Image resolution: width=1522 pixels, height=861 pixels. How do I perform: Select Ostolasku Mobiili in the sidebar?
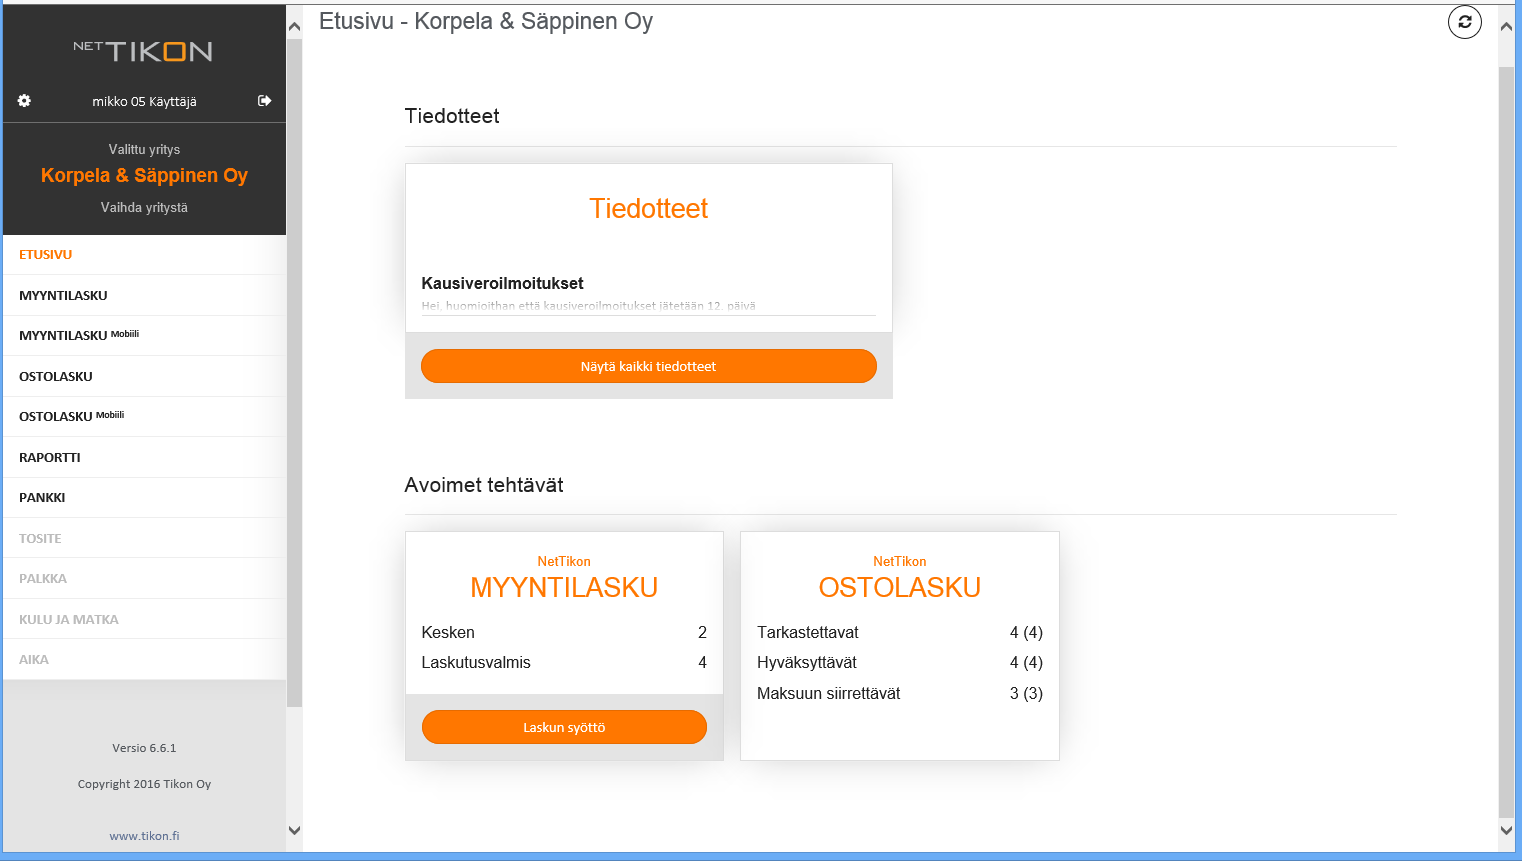click(144, 417)
